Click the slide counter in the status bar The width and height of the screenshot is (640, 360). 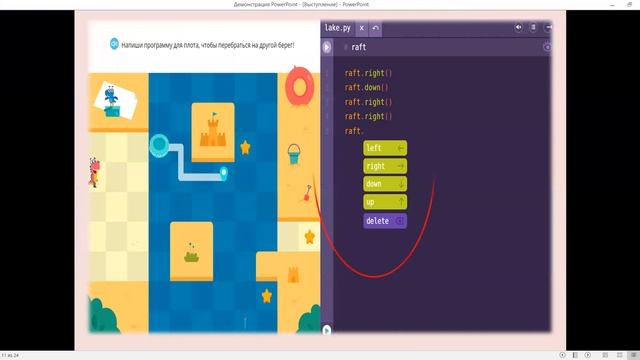click(x=10, y=356)
